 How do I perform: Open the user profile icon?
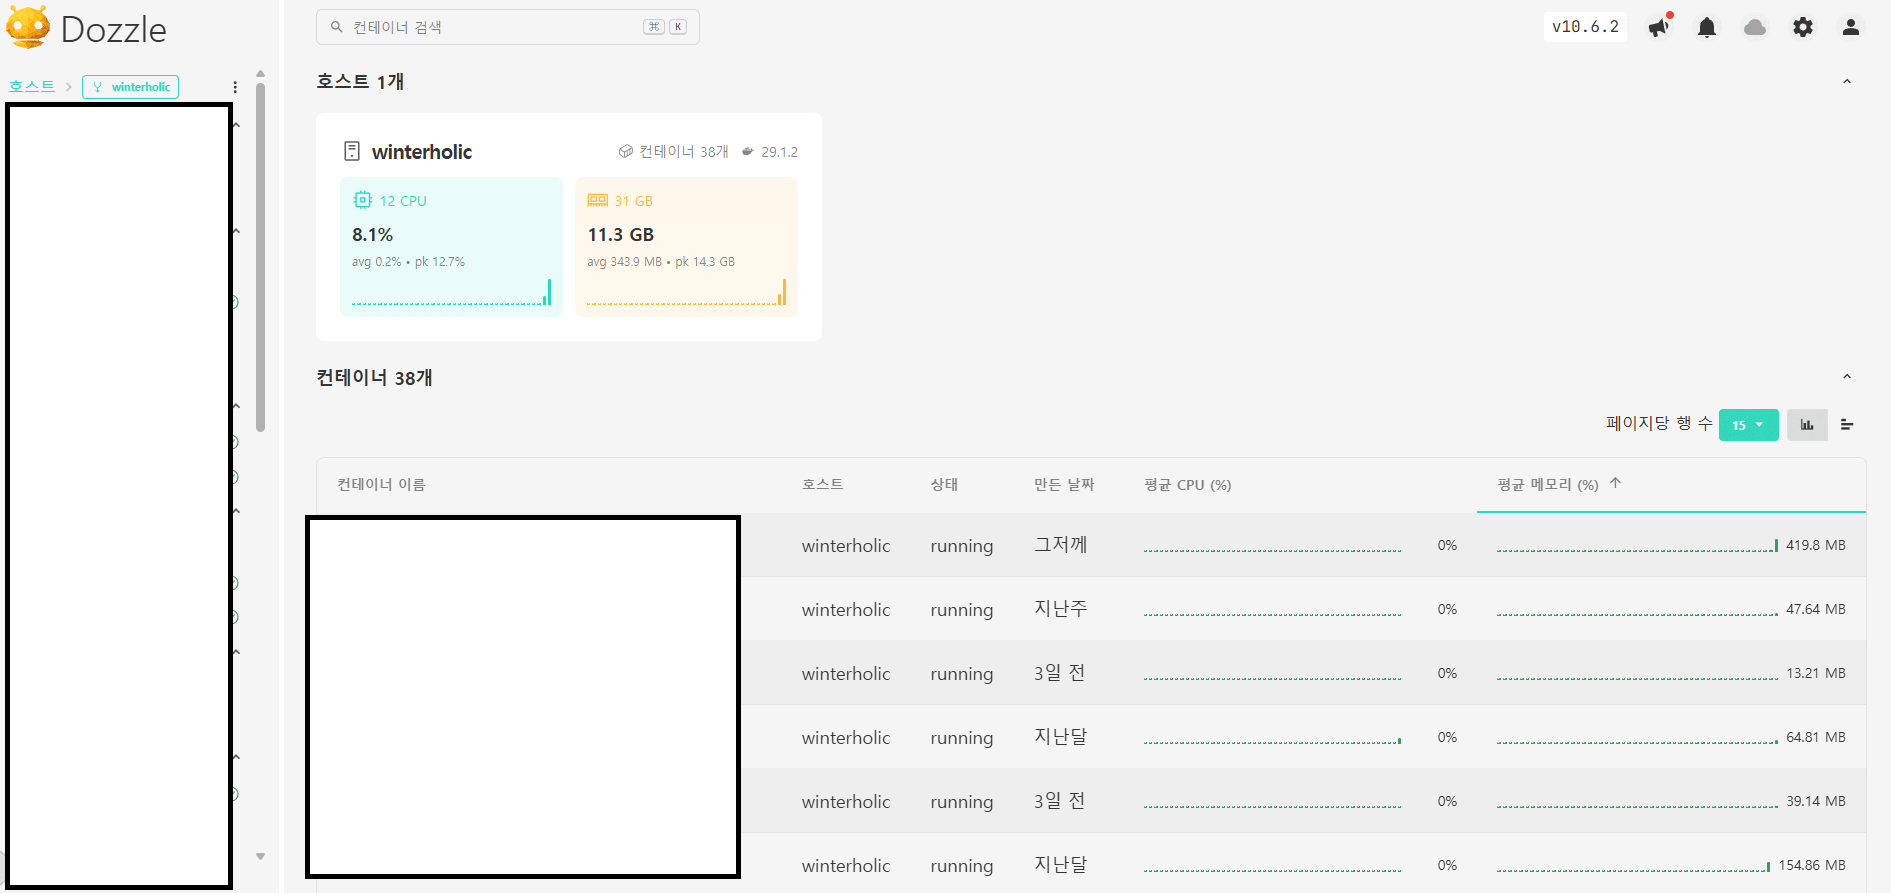(x=1851, y=27)
